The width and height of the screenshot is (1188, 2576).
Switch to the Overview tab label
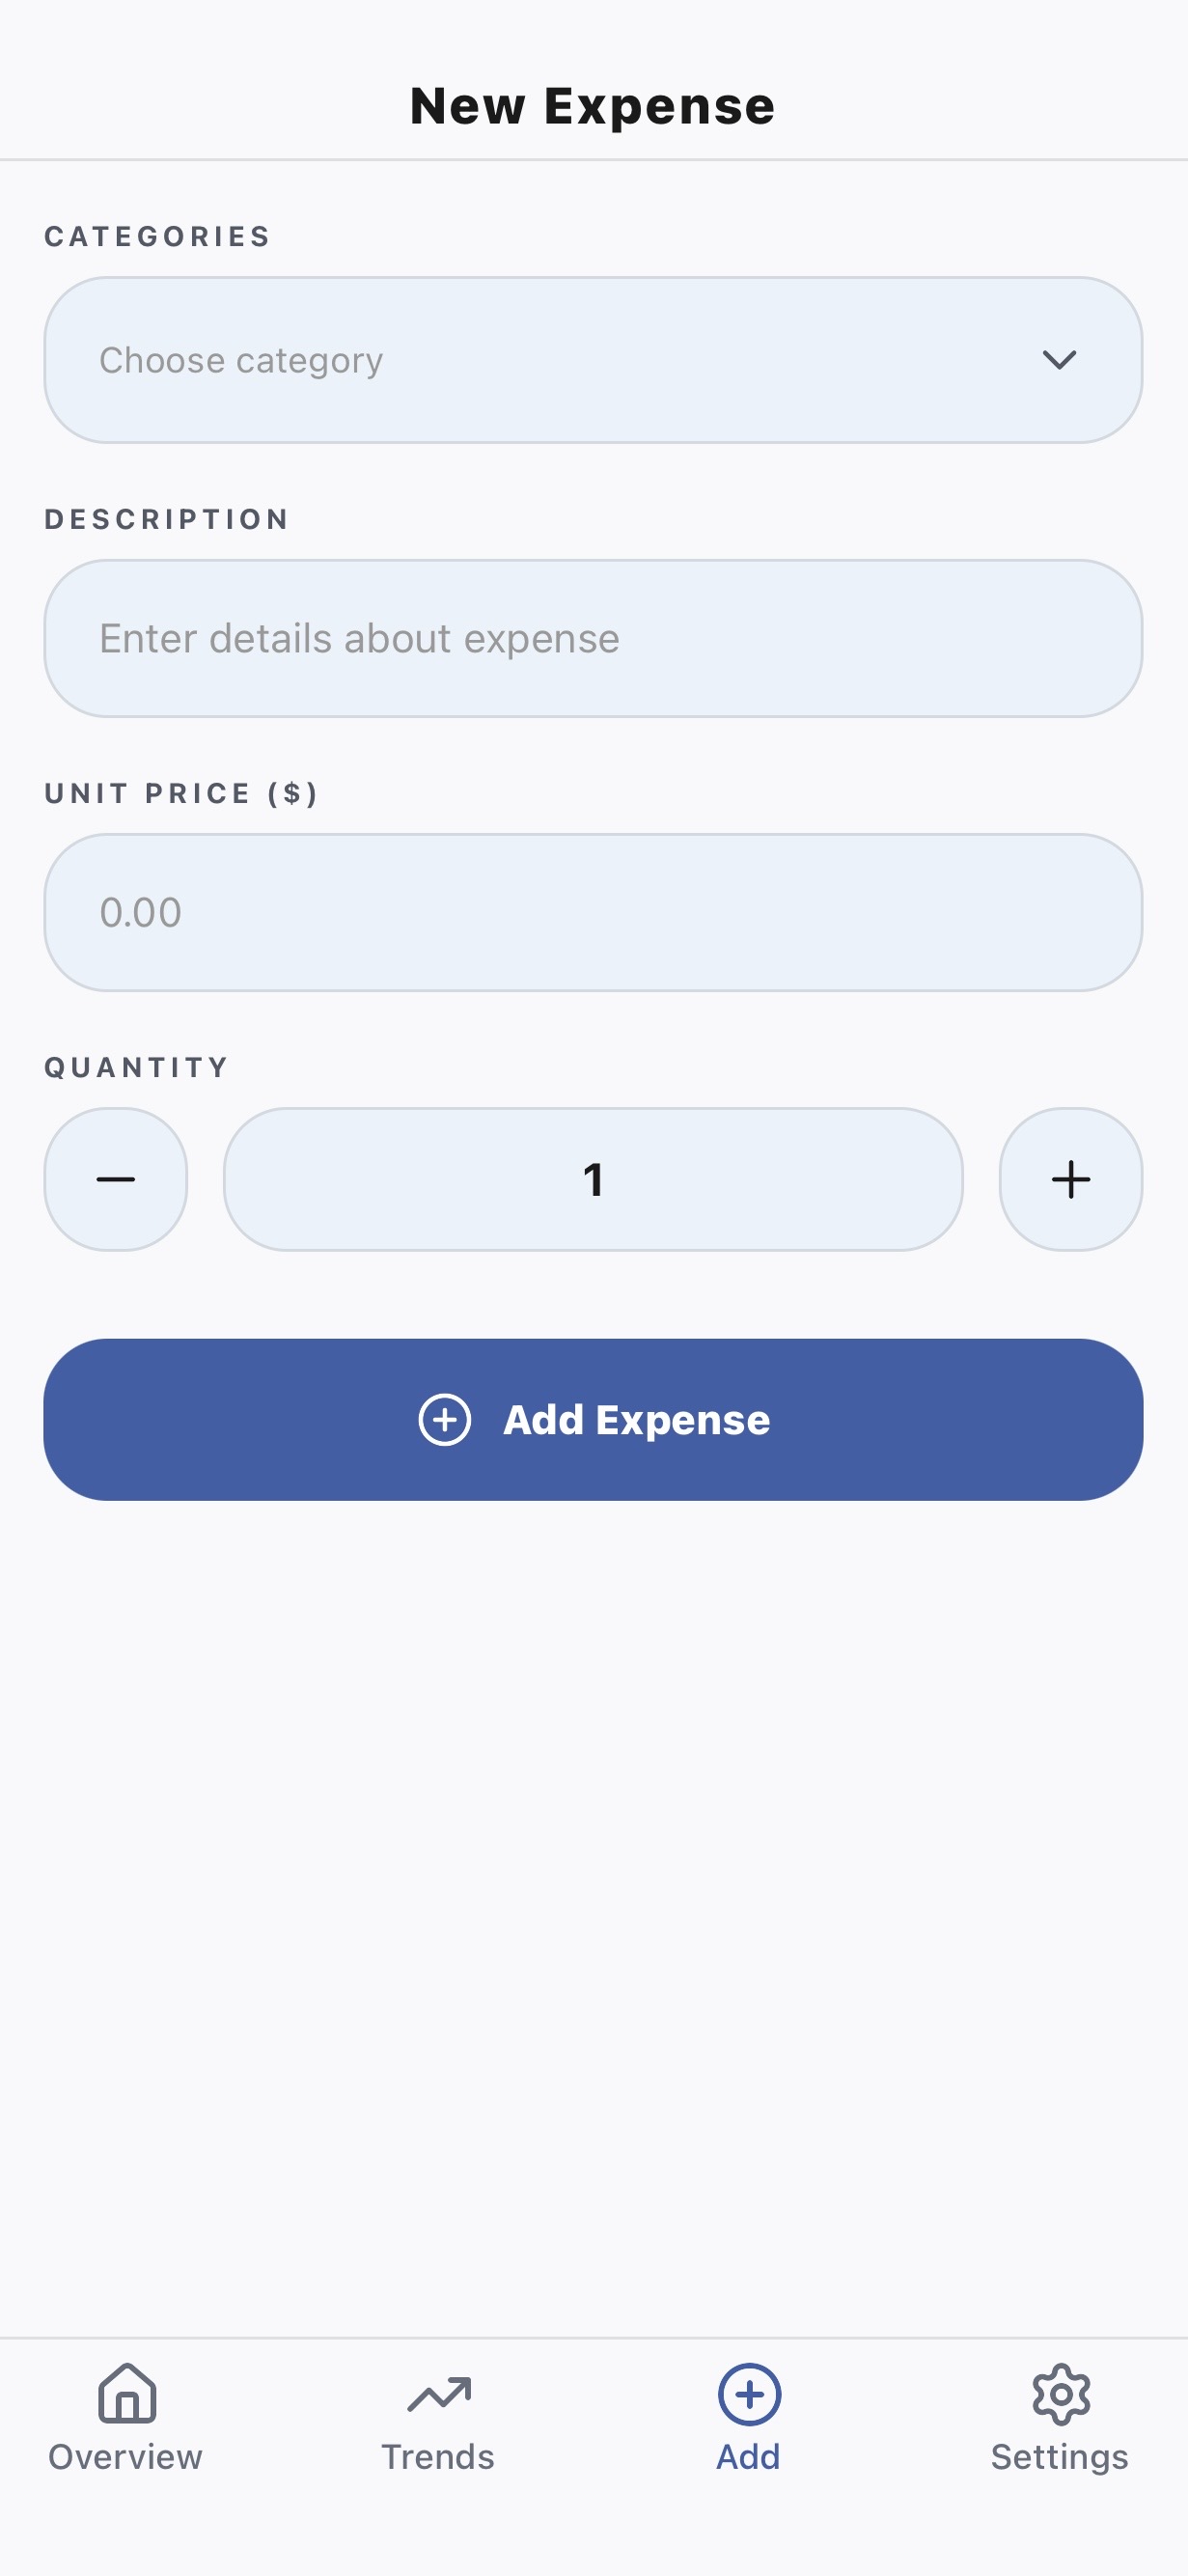pos(126,2456)
